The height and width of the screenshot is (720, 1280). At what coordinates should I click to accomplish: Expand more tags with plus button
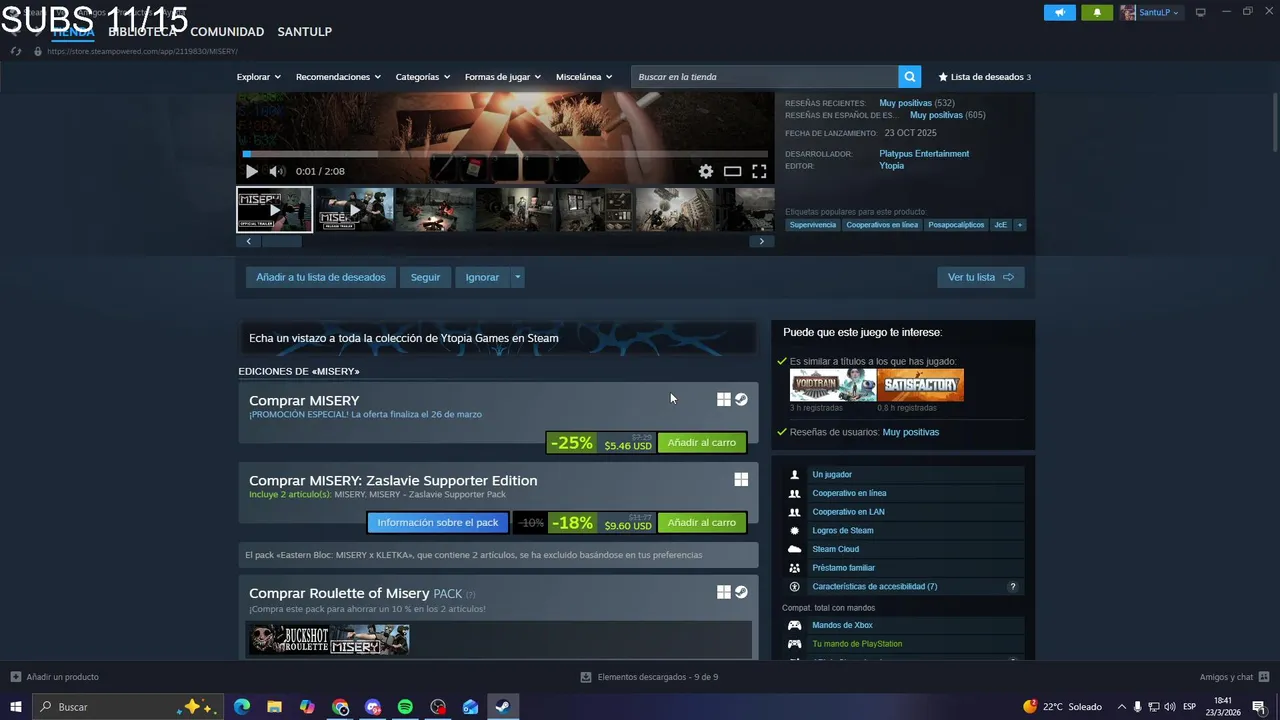point(1020,225)
